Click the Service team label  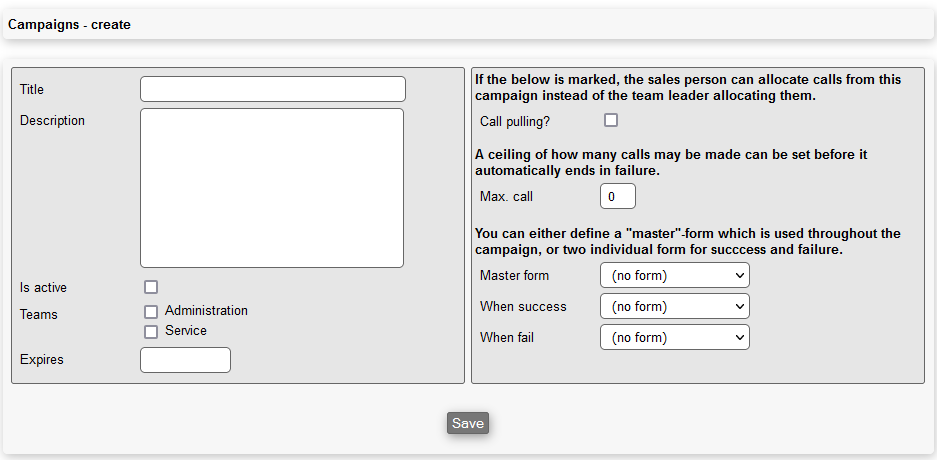(x=186, y=331)
